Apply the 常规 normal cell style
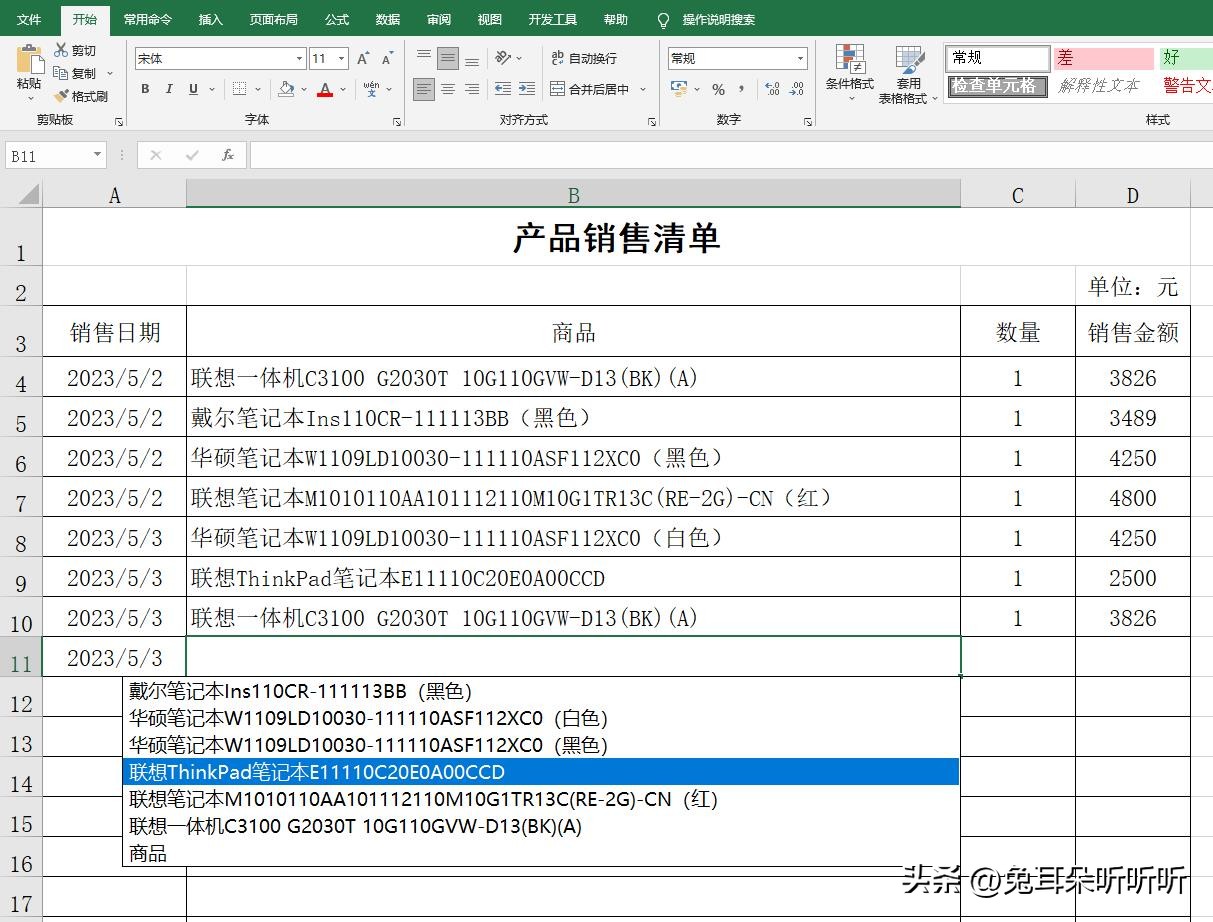1213x922 pixels. point(997,58)
